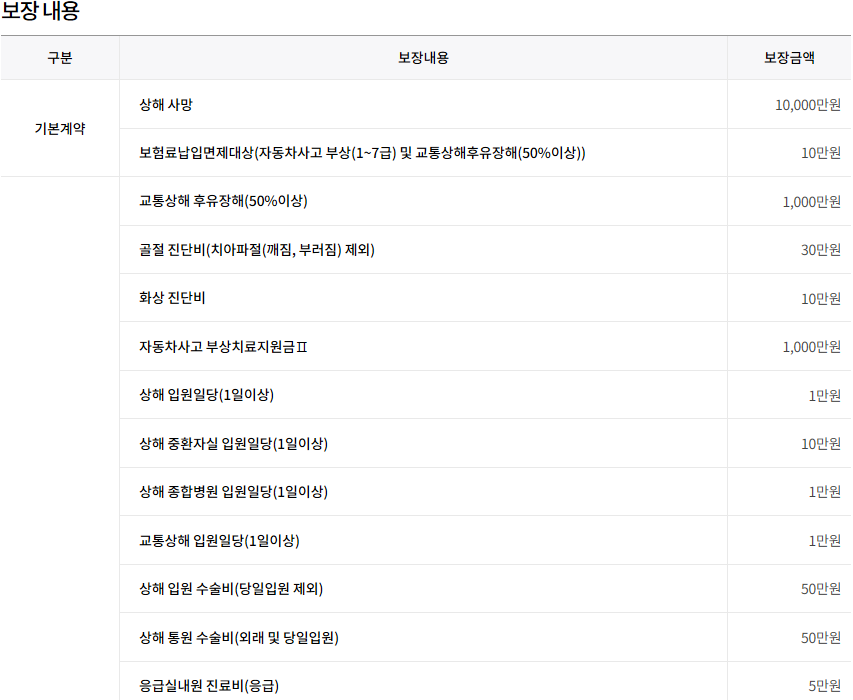Image resolution: width=853 pixels, height=700 pixels.
Task: Select the 구분 column header
Action: click(x=60, y=58)
